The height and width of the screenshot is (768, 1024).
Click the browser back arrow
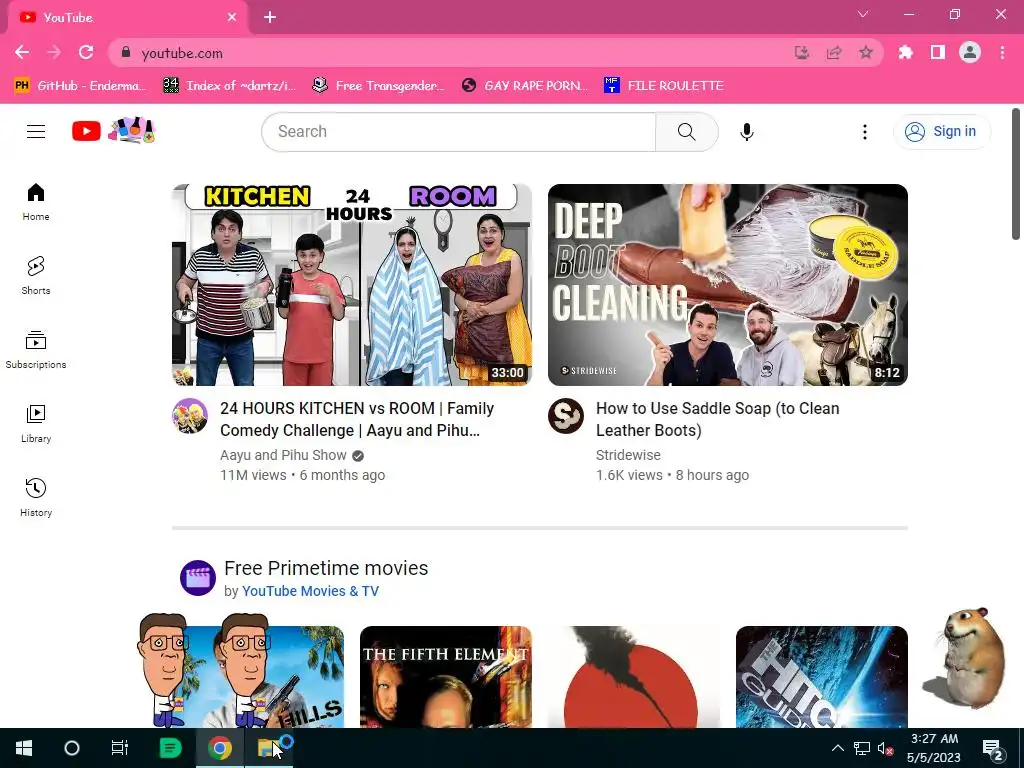pos(22,52)
